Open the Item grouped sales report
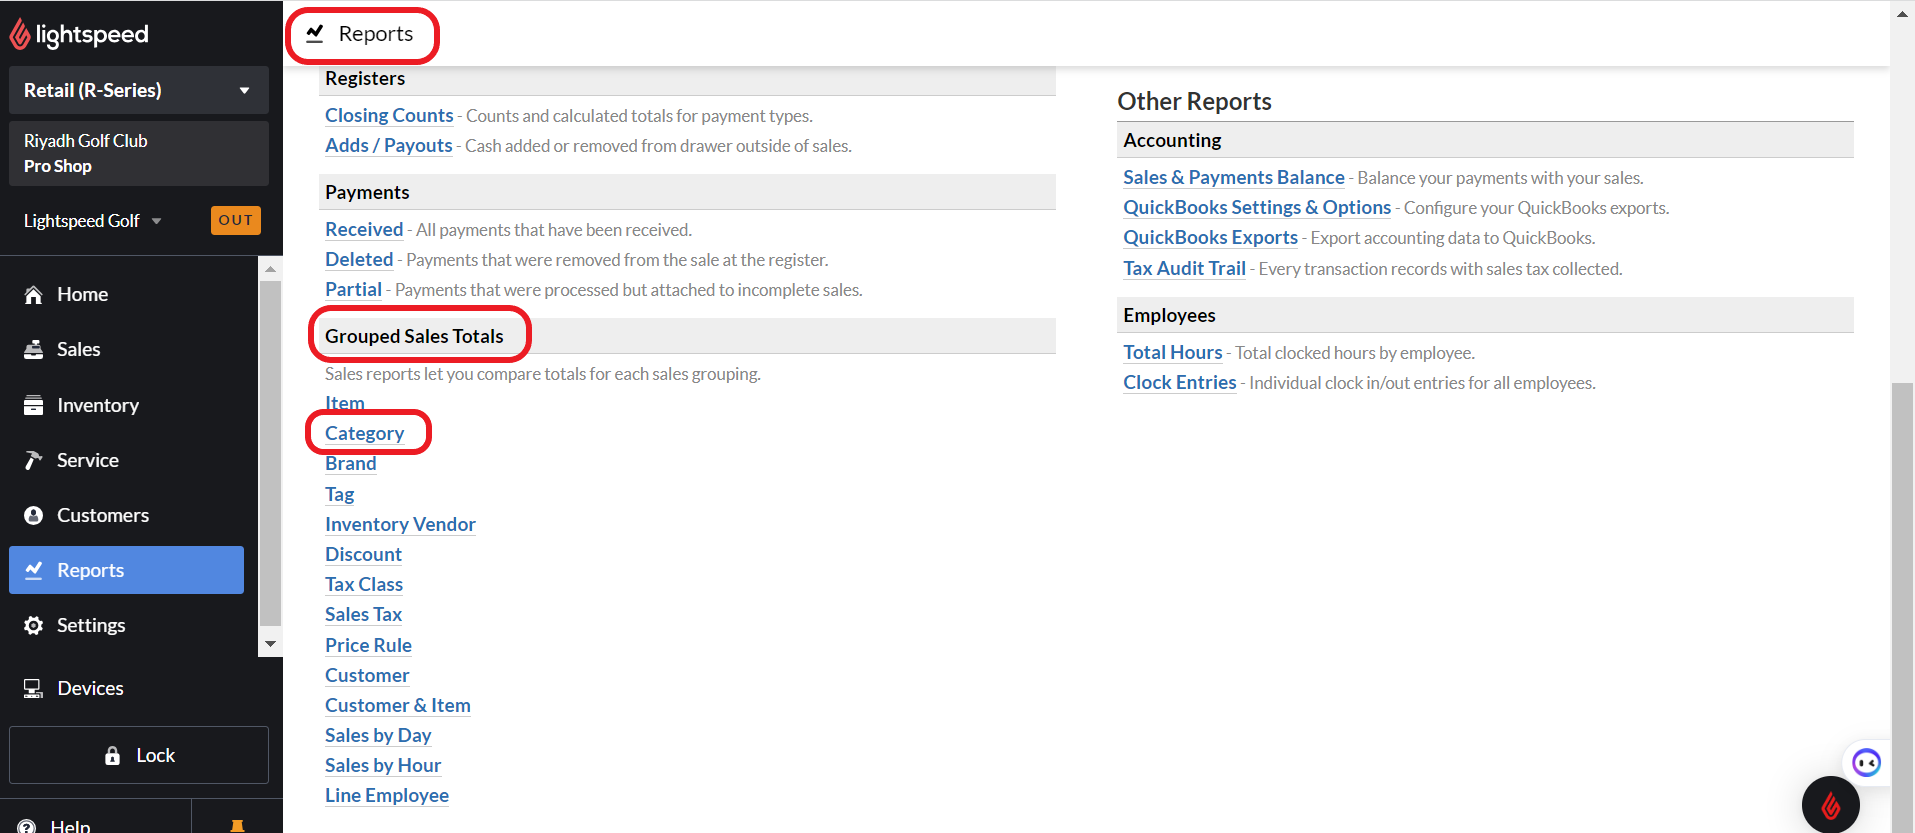Image resolution: width=1915 pixels, height=833 pixels. tap(345, 403)
